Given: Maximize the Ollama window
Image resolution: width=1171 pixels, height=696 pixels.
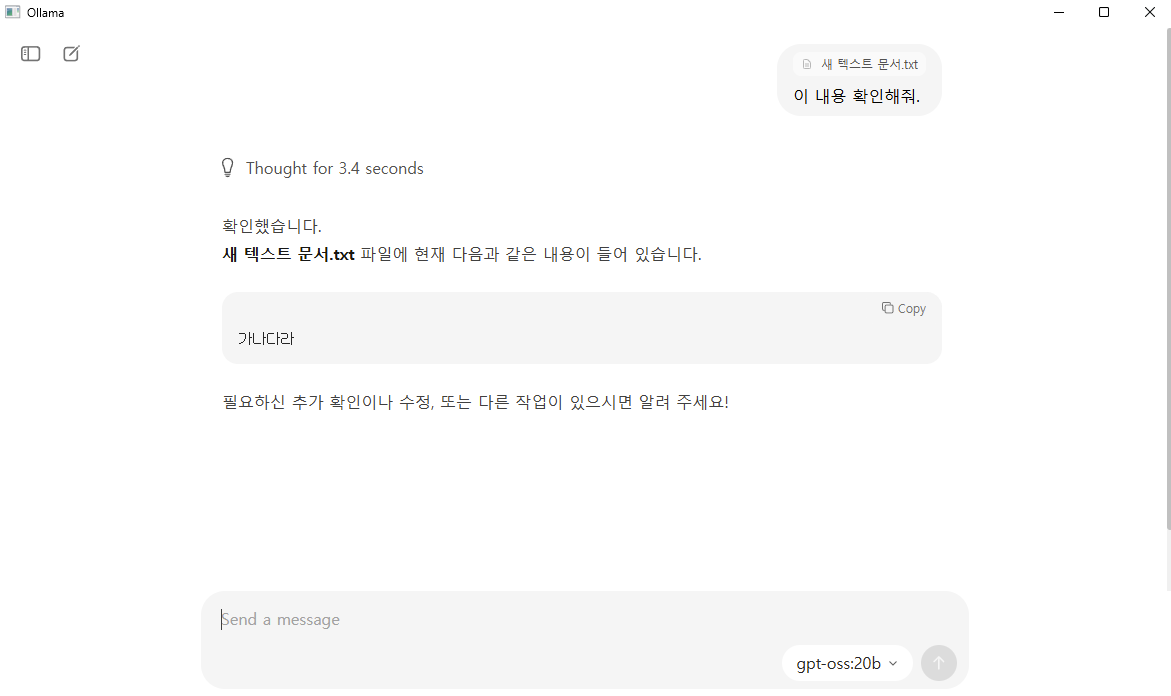Looking at the screenshot, I should point(1104,12).
